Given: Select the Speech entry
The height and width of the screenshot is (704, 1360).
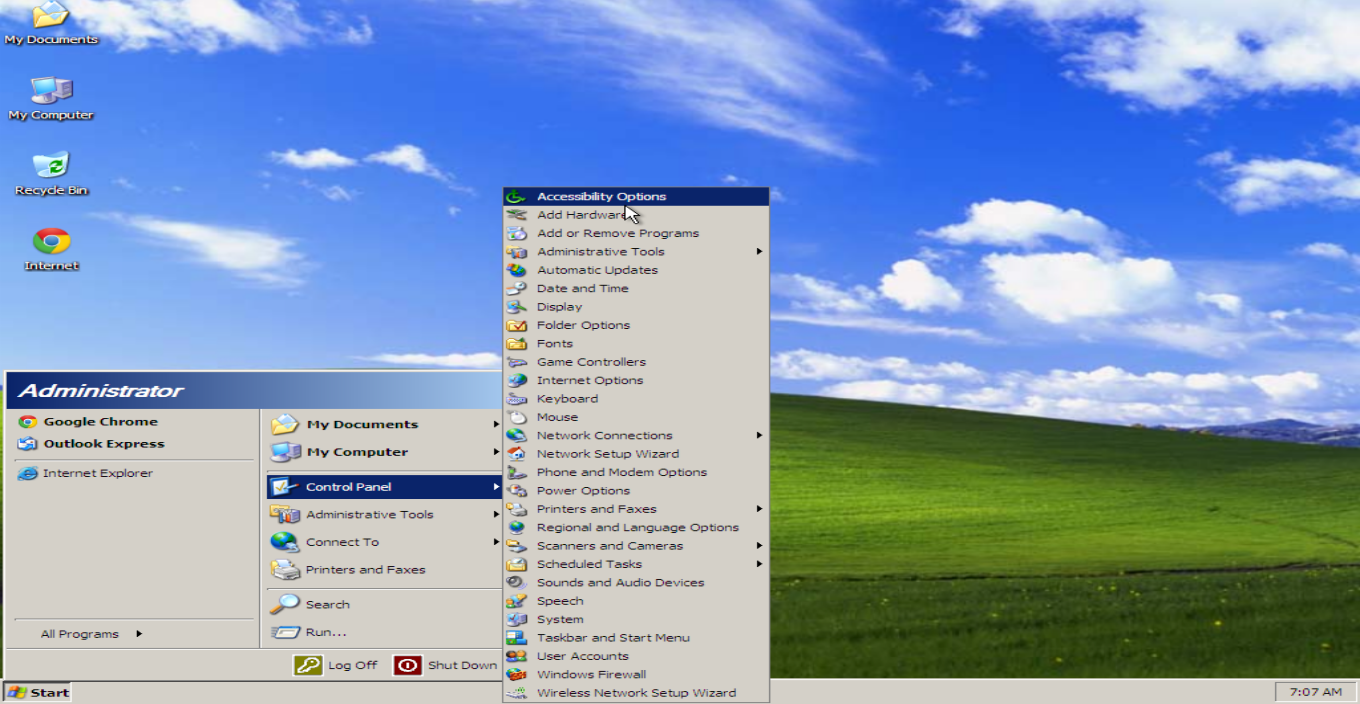Looking at the screenshot, I should click(x=636, y=601).
